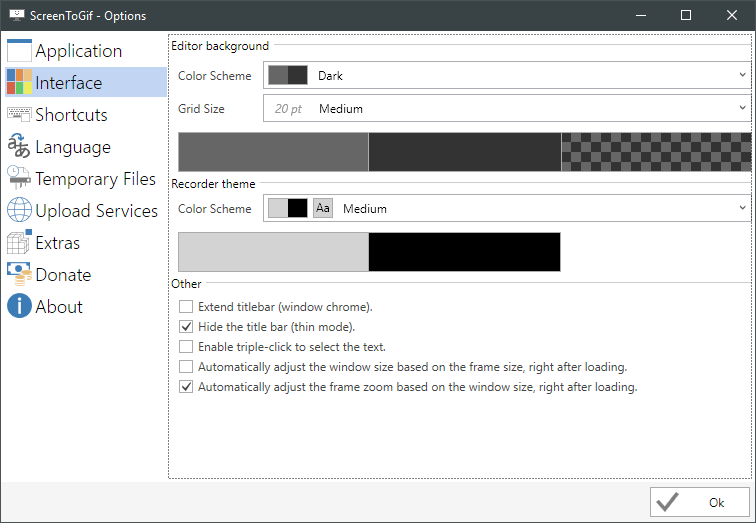The height and width of the screenshot is (523, 756).
Task: Uncheck automatically adjust the frame zoom option
Action: tap(186, 387)
